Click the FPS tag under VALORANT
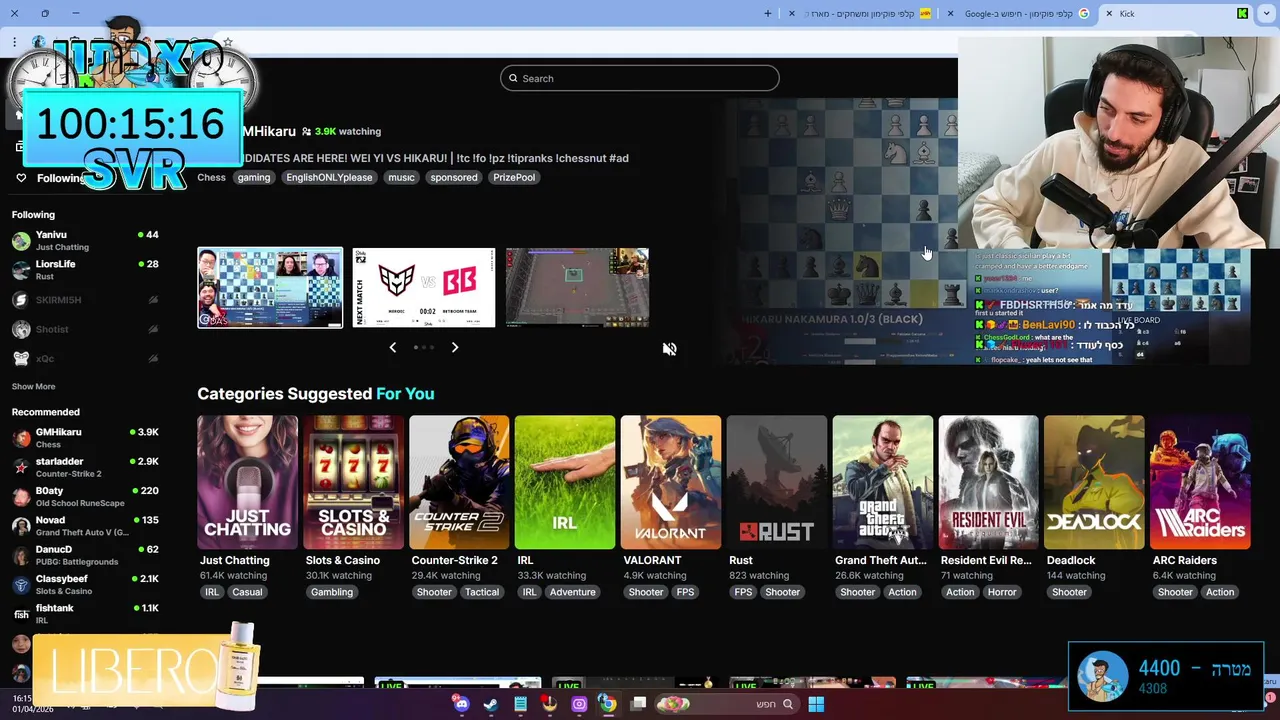This screenshot has width=1280, height=720. coord(685,592)
